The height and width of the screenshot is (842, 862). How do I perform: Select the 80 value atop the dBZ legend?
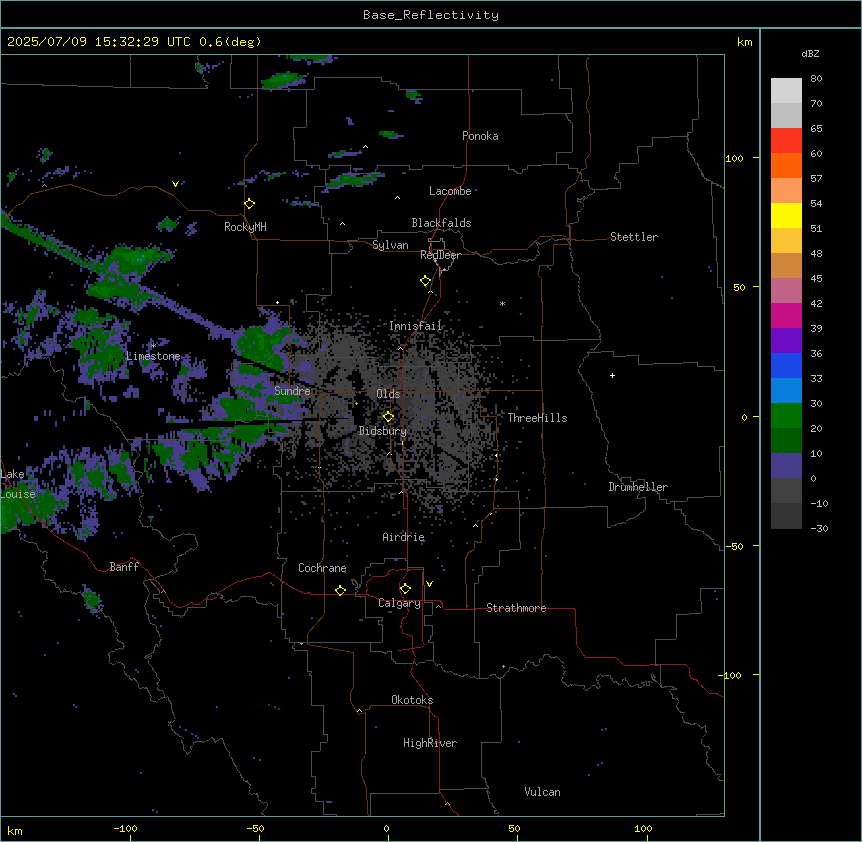[816, 78]
